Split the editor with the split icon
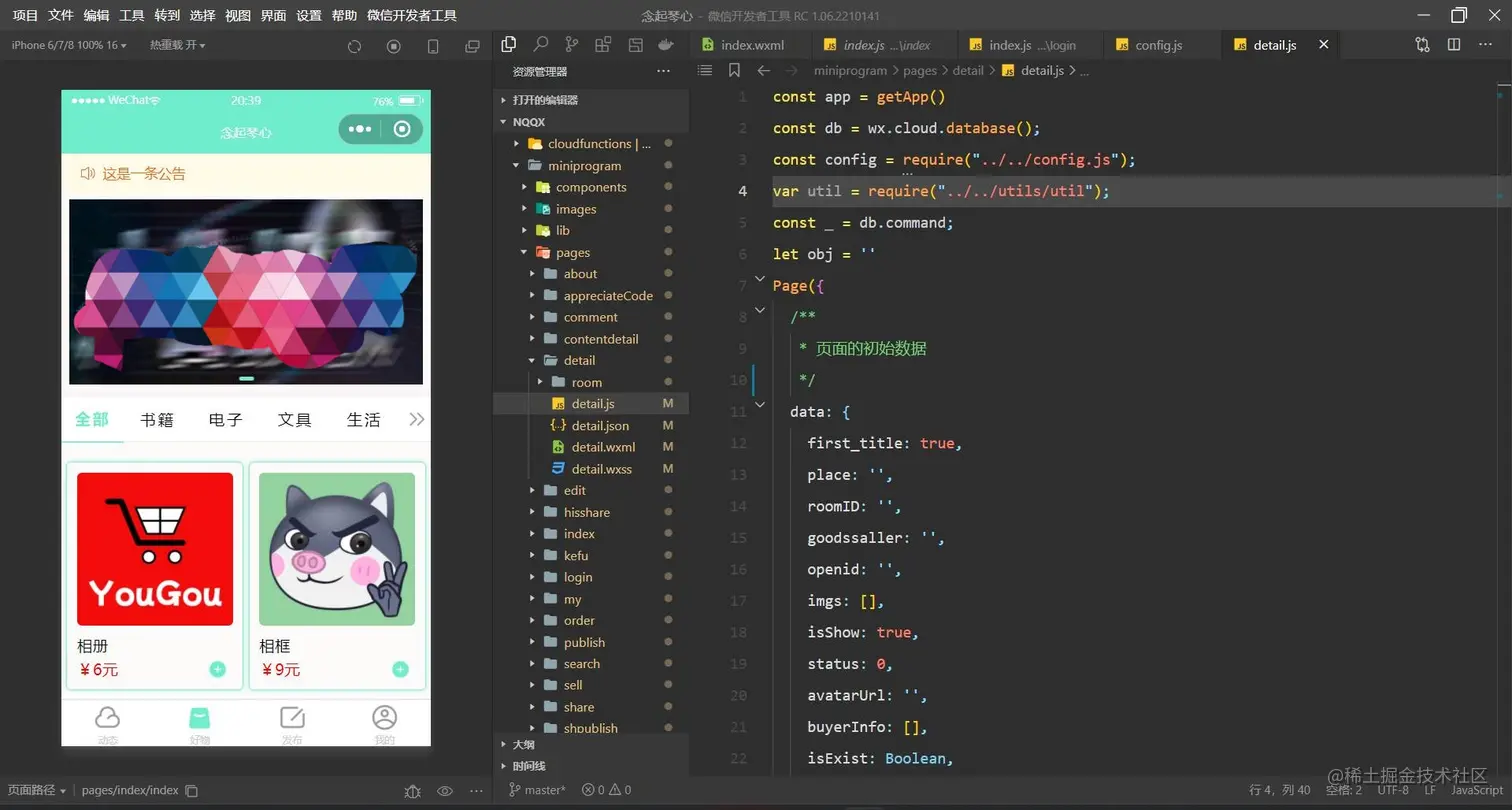The height and width of the screenshot is (810, 1512). [1454, 45]
